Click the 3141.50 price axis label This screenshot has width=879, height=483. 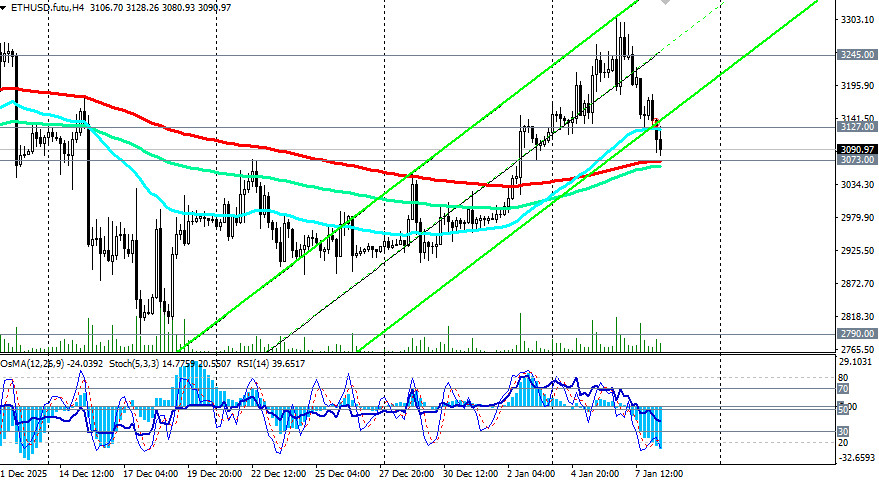pyautogui.click(x=858, y=118)
